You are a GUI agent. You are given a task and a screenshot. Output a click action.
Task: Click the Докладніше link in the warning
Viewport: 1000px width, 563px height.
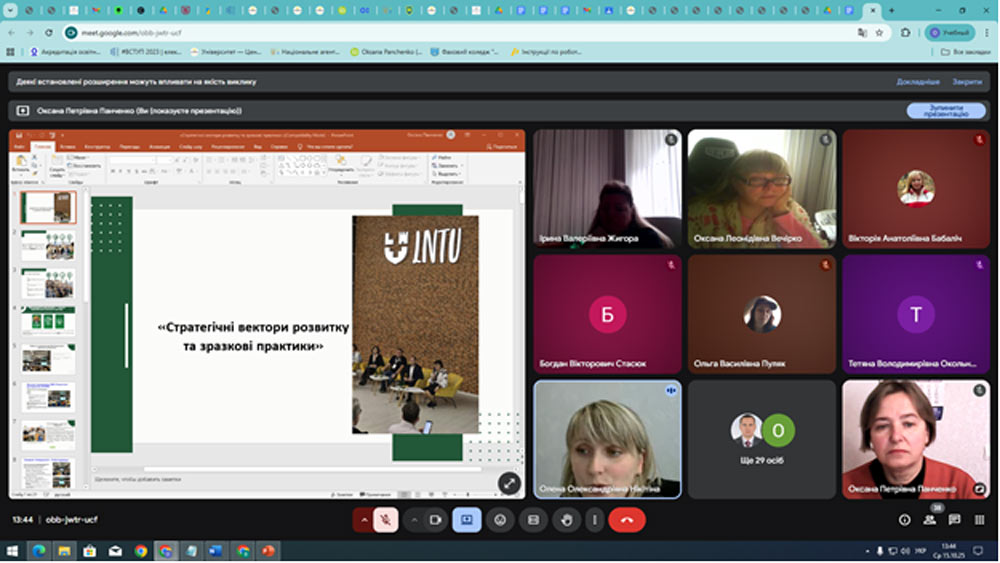click(917, 82)
